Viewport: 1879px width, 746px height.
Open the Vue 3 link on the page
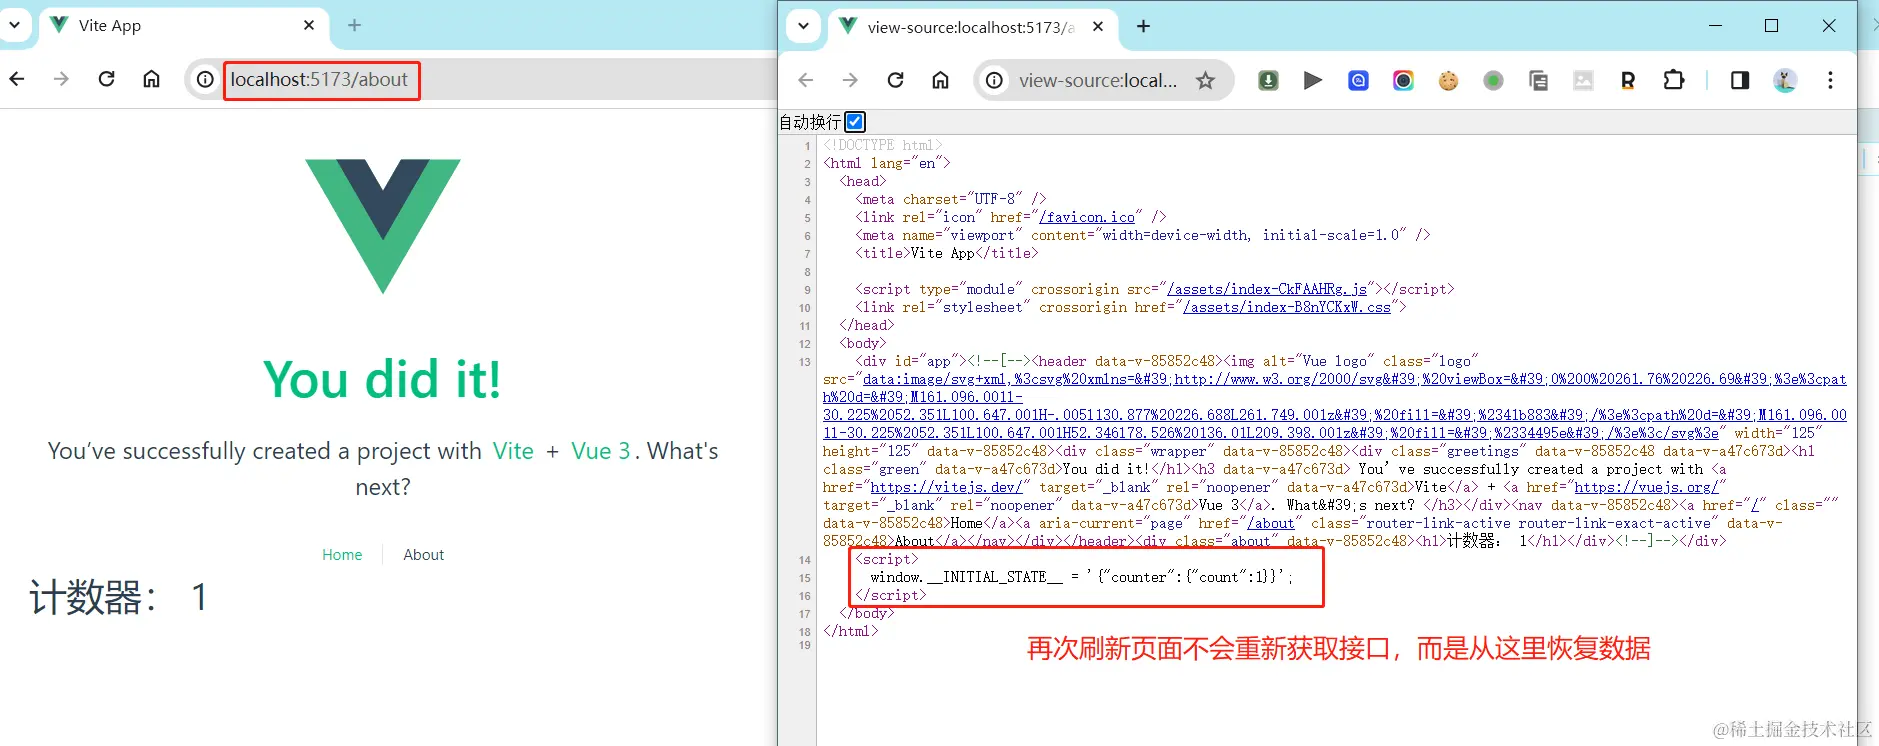[x=601, y=451]
